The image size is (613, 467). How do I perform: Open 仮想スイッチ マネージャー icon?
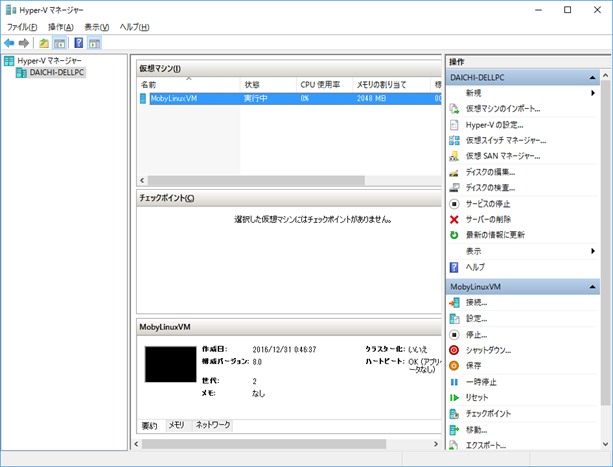tap(454, 140)
